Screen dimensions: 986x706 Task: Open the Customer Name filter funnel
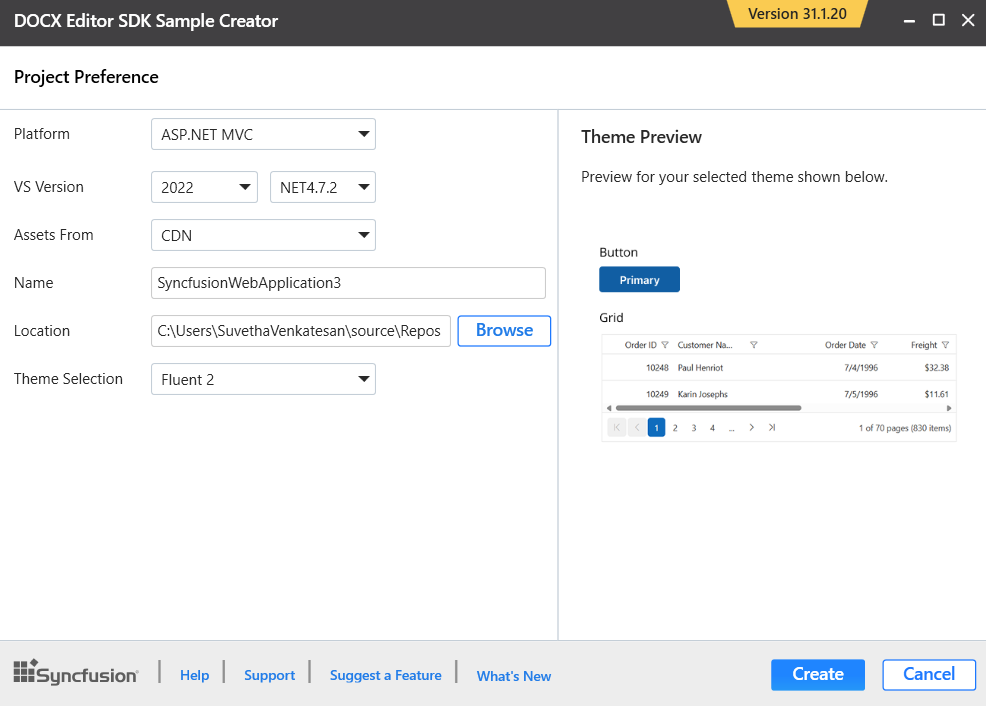755,345
